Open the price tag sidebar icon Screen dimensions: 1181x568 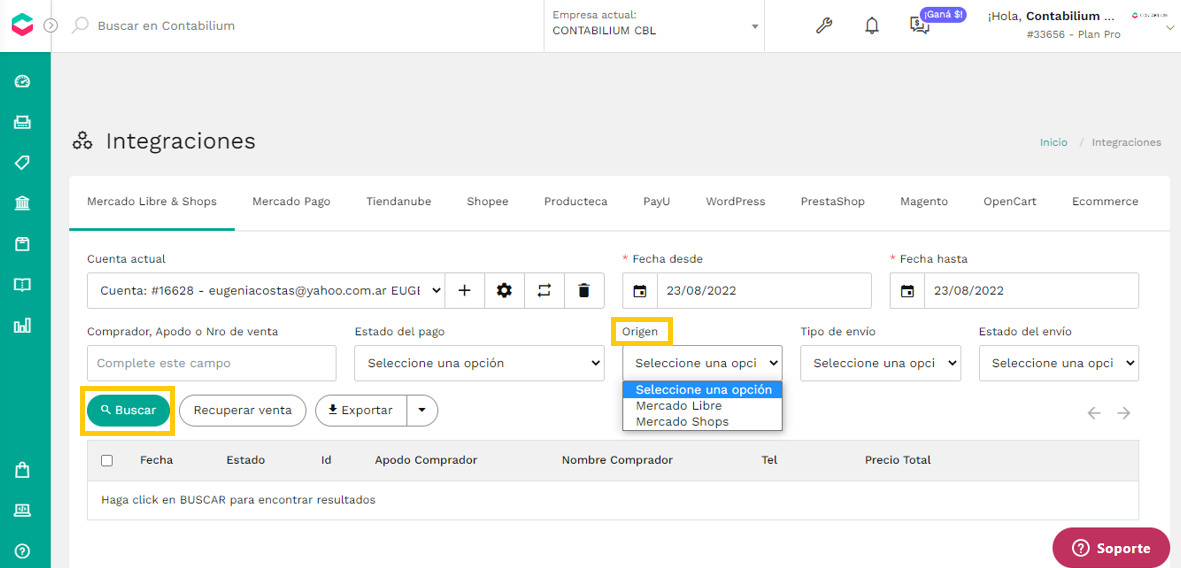[x=22, y=163]
